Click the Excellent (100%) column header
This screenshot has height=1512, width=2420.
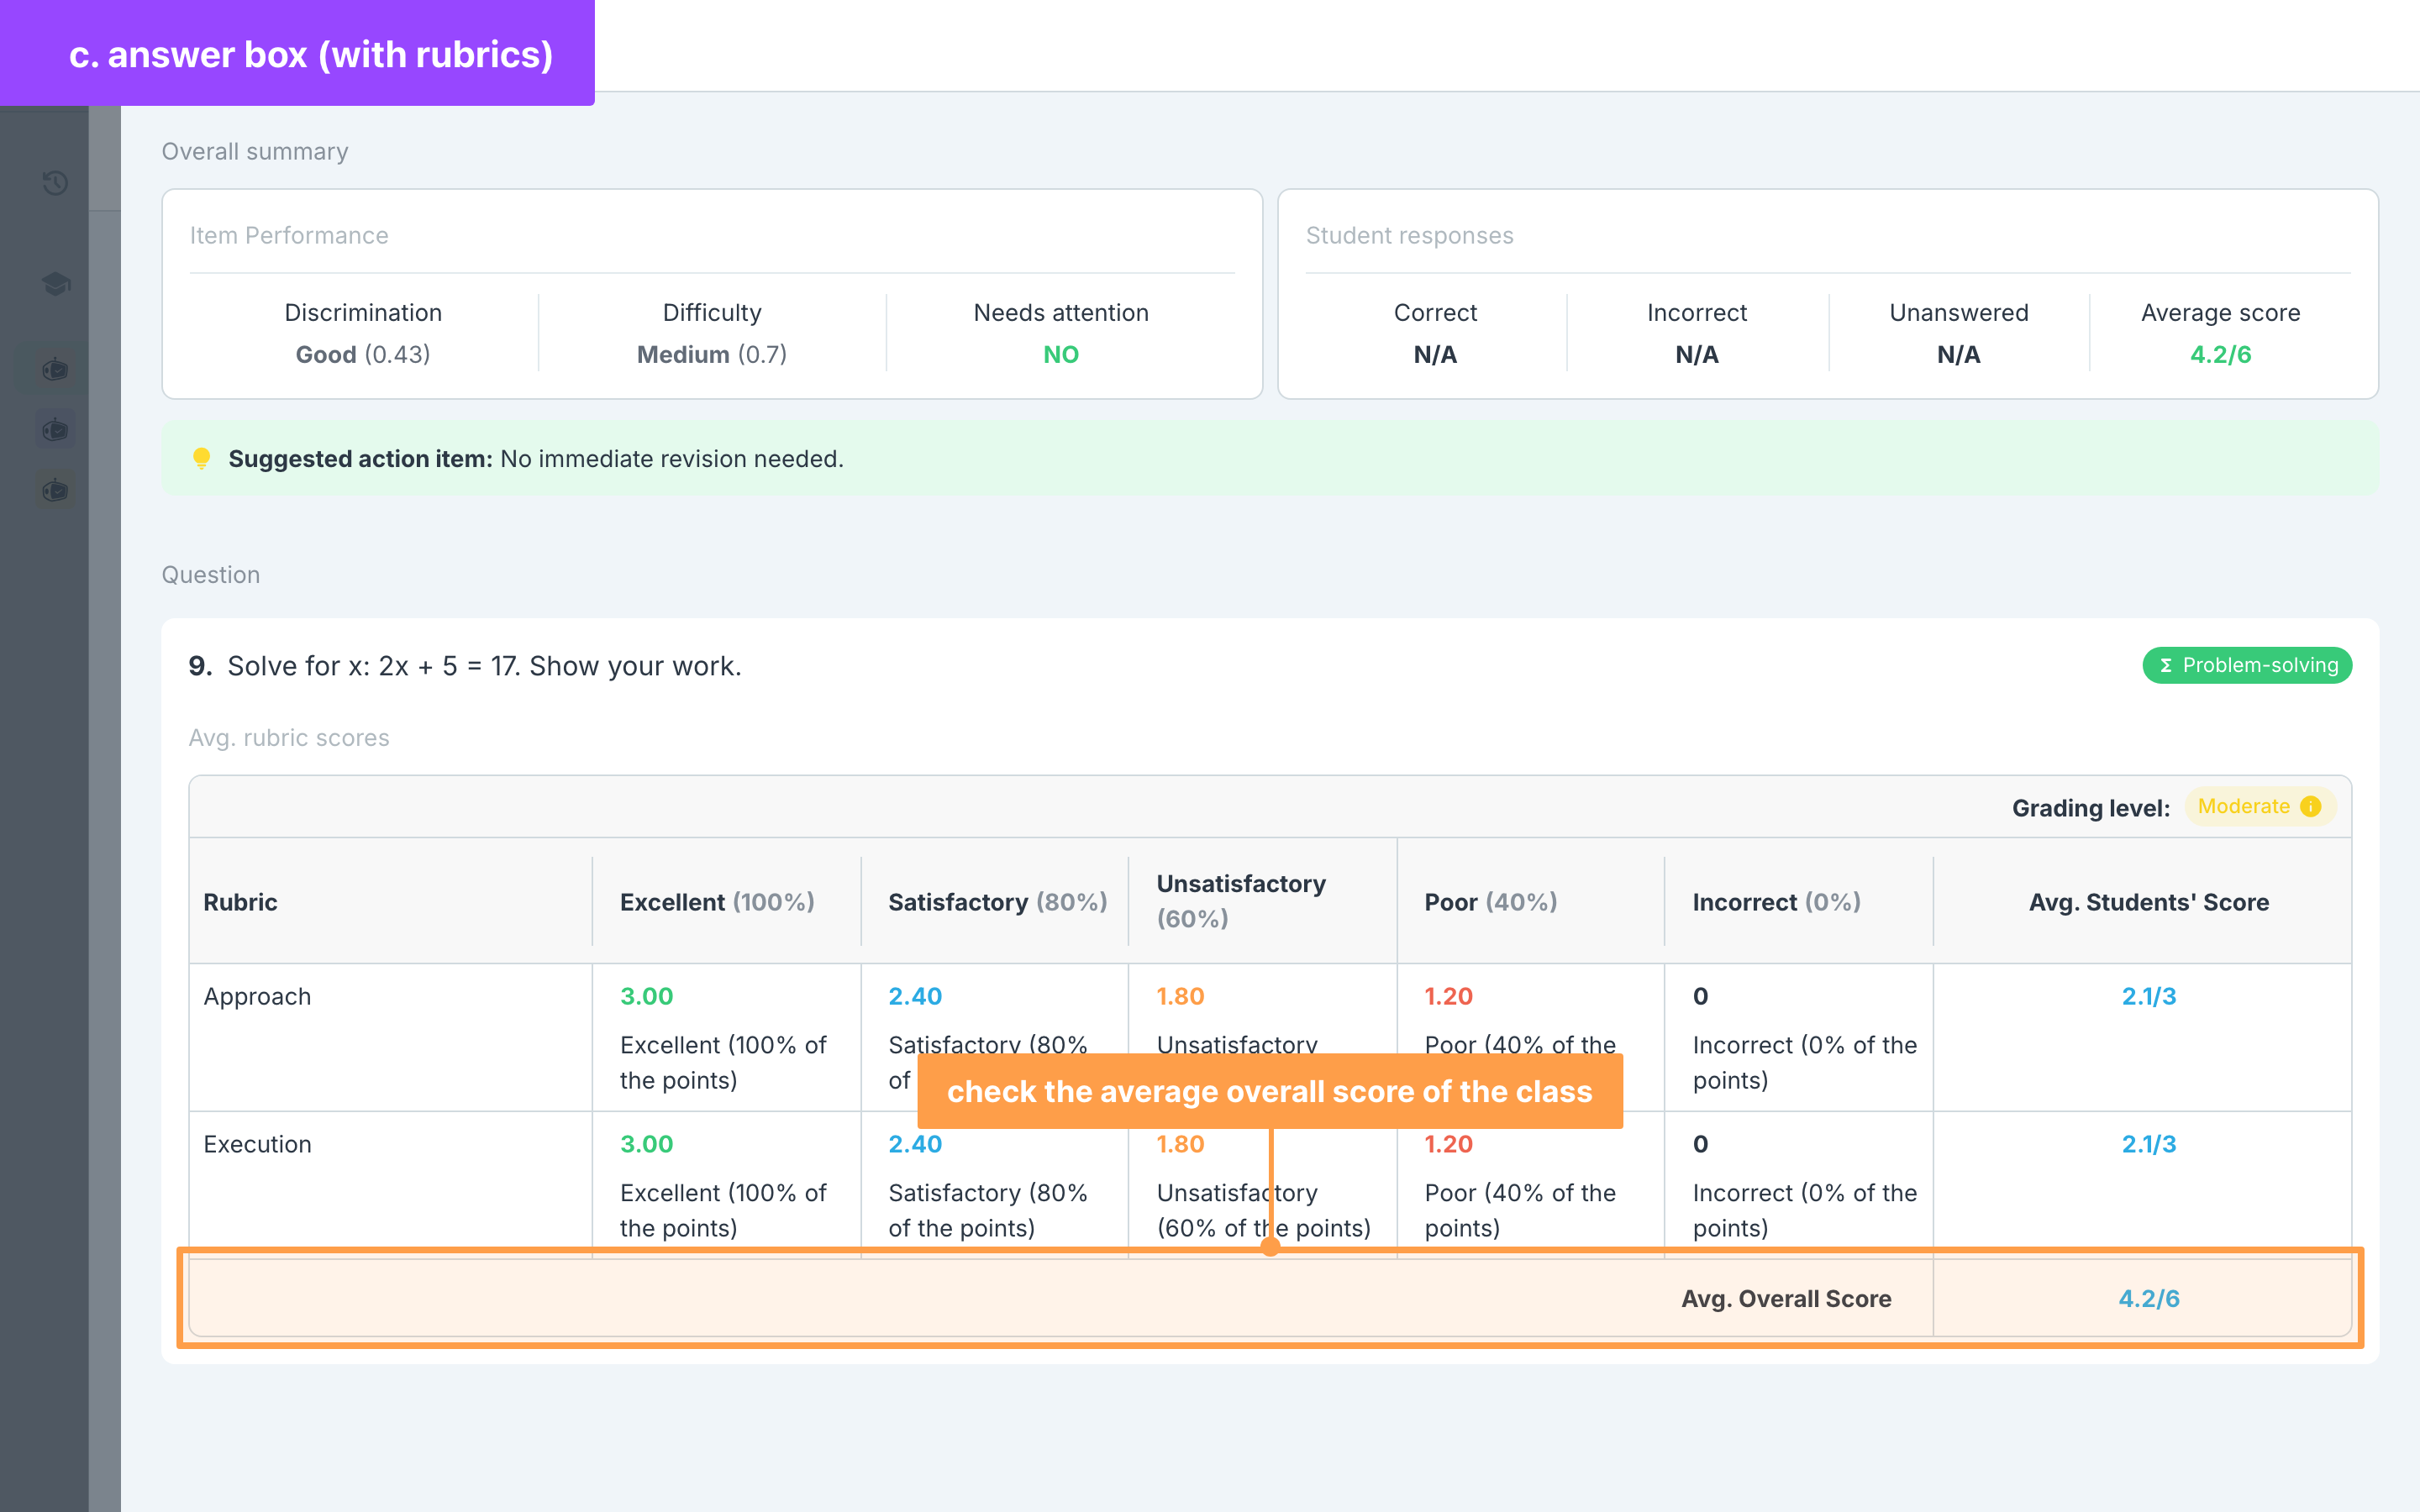click(717, 902)
